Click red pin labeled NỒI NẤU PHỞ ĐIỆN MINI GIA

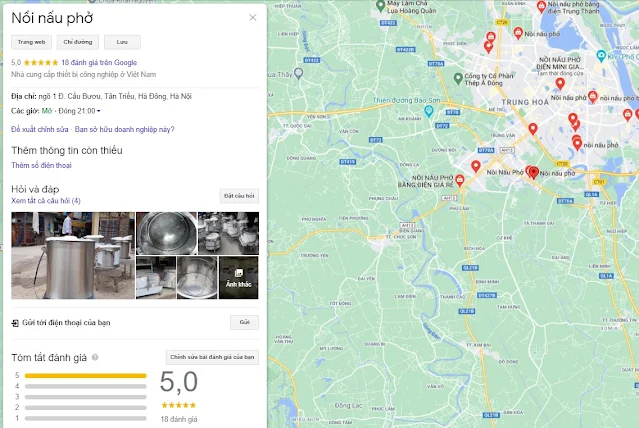point(560,84)
